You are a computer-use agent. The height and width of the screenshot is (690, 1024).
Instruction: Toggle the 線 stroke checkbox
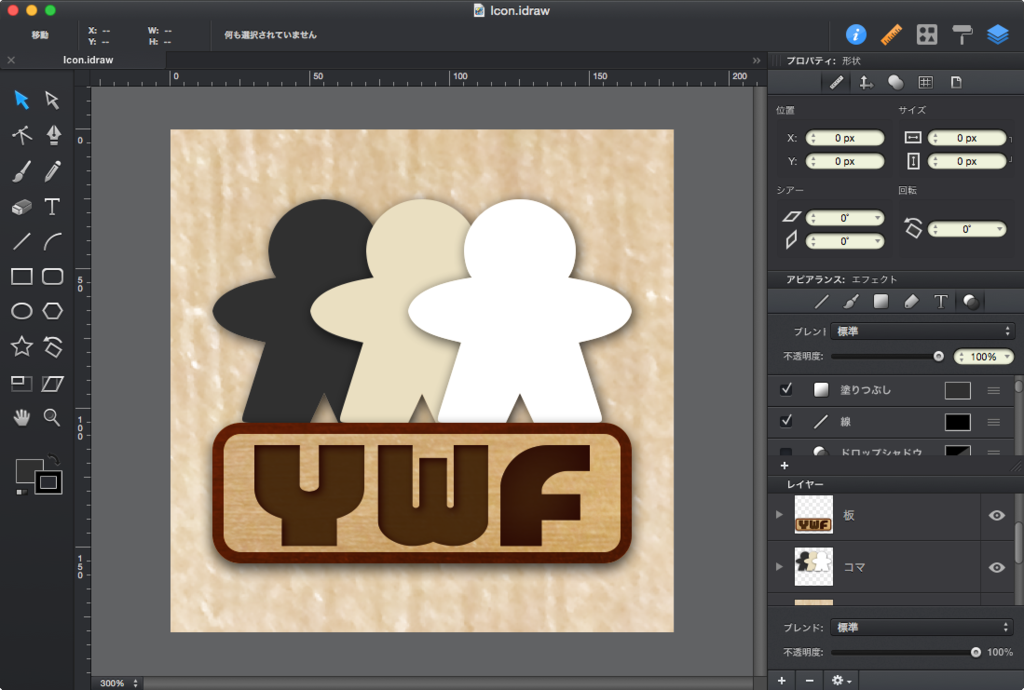point(786,421)
